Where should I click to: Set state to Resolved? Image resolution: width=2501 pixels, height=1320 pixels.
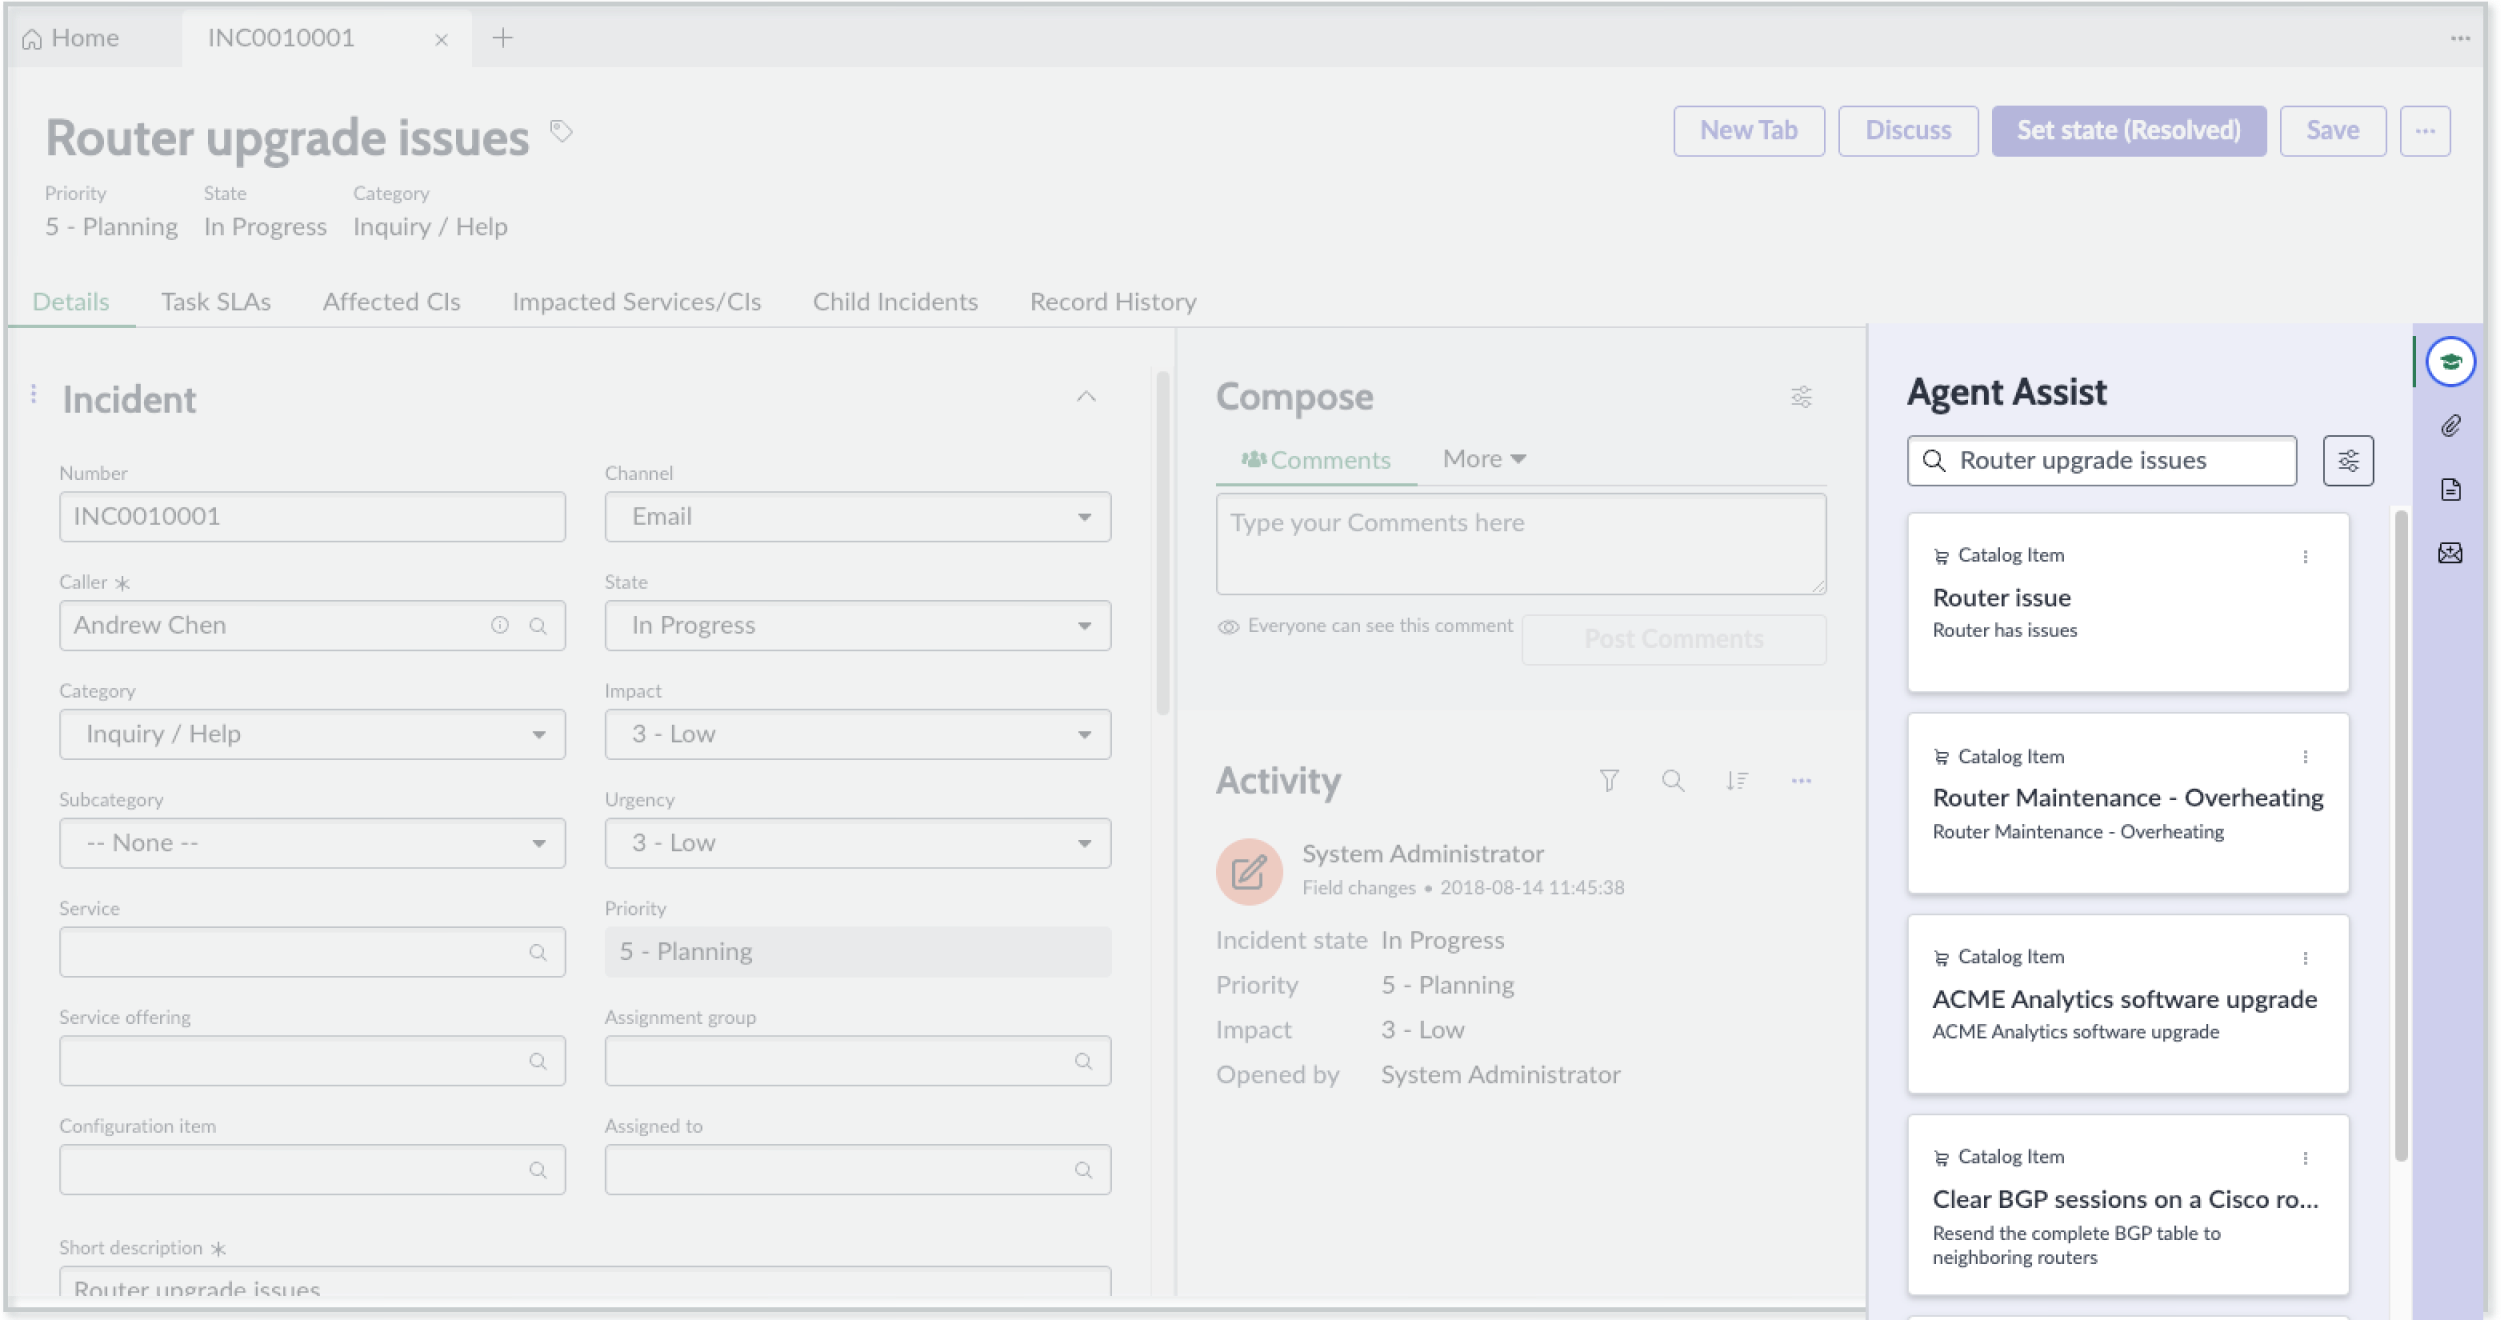coord(2129,130)
